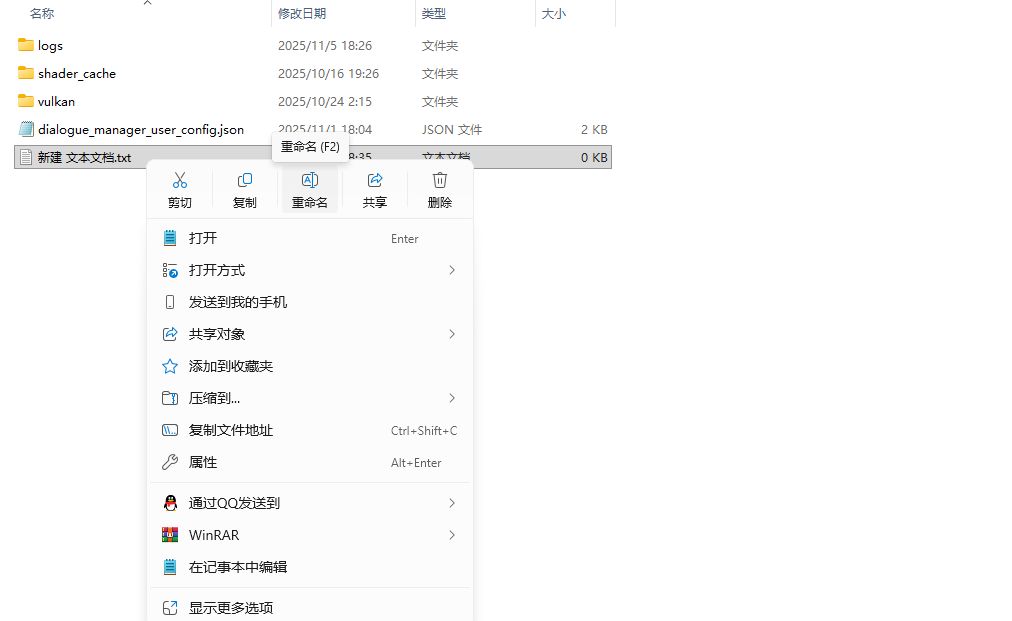Select the shader_cache folder icon

click(26, 72)
